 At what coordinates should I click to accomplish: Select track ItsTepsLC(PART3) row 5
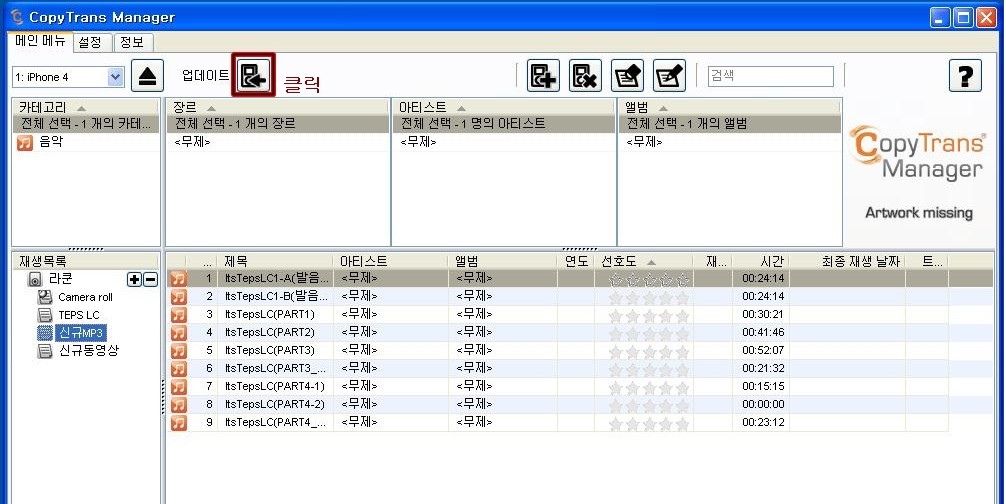pyautogui.click(x=269, y=351)
